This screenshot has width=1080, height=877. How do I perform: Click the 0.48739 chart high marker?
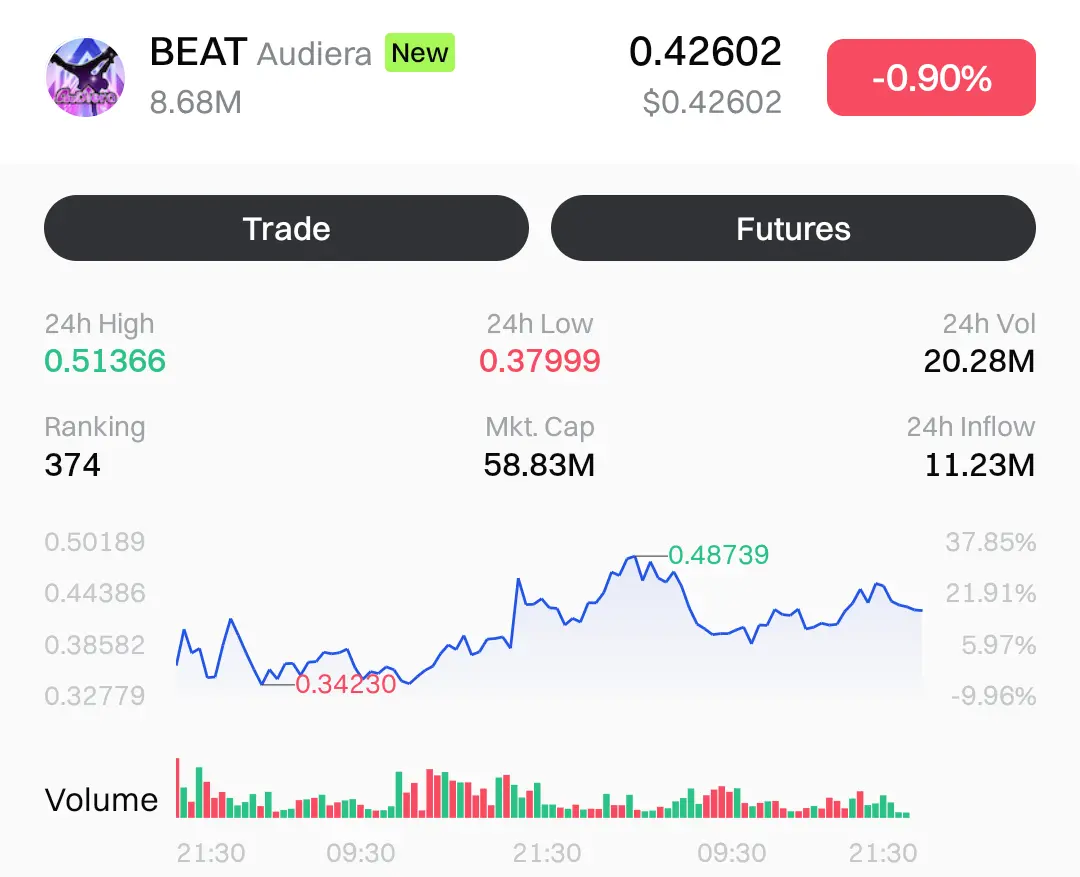coord(718,555)
